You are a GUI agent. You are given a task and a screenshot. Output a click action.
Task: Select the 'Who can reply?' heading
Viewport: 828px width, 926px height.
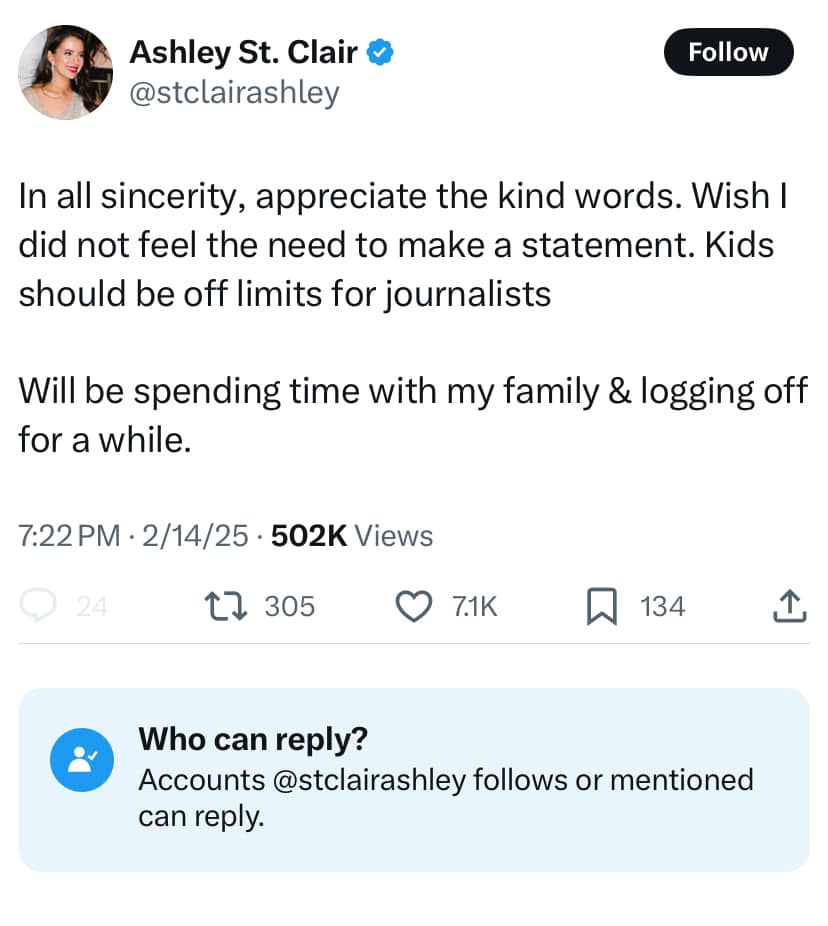[x=253, y=739]
